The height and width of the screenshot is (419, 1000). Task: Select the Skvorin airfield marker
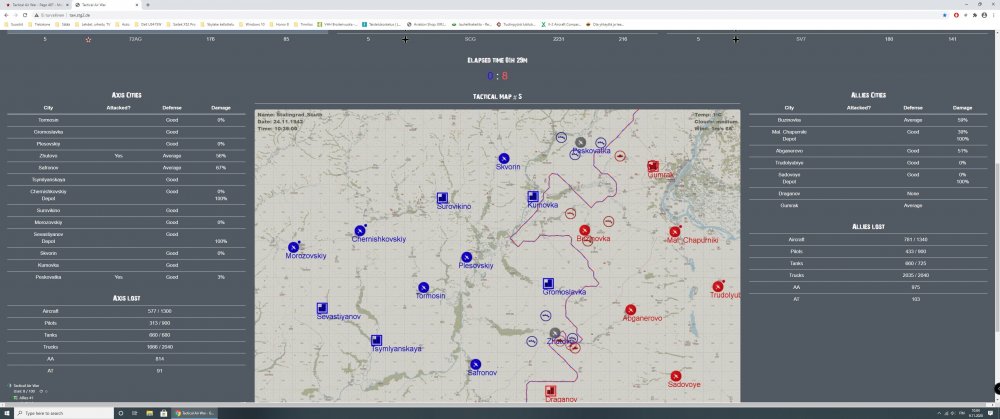click(x=505, y=158)
